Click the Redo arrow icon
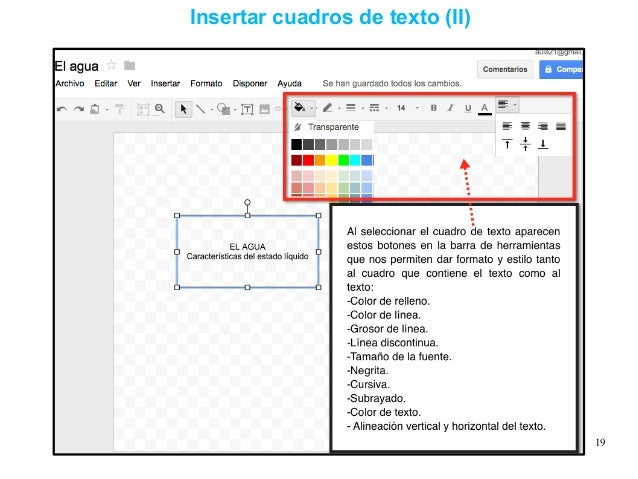Viewport: 638px width, 479px height. click(79, 109)
